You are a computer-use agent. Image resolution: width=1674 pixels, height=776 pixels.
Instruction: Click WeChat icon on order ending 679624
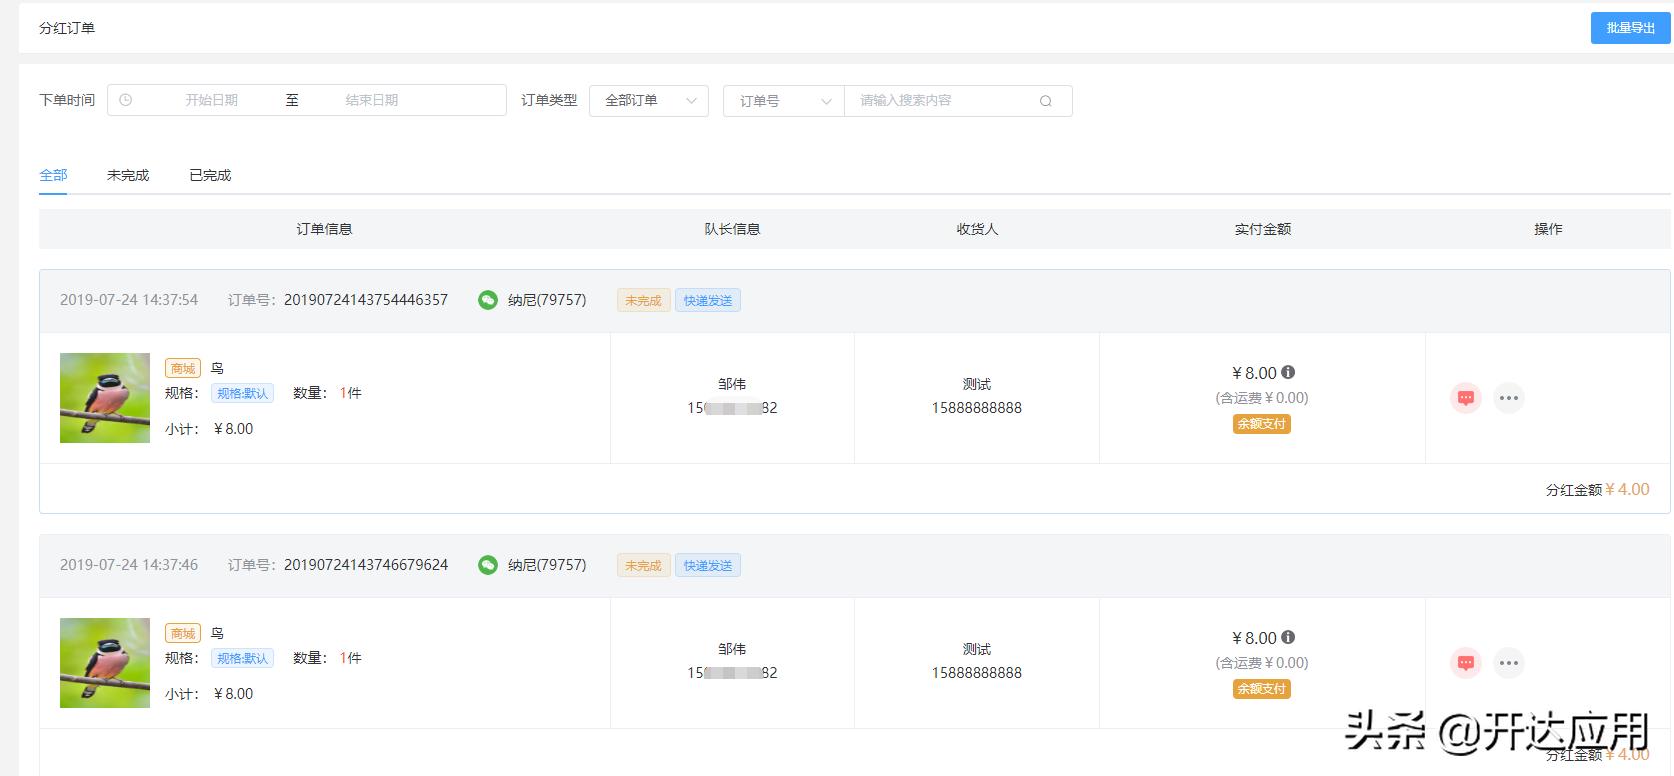pos(487,565)
